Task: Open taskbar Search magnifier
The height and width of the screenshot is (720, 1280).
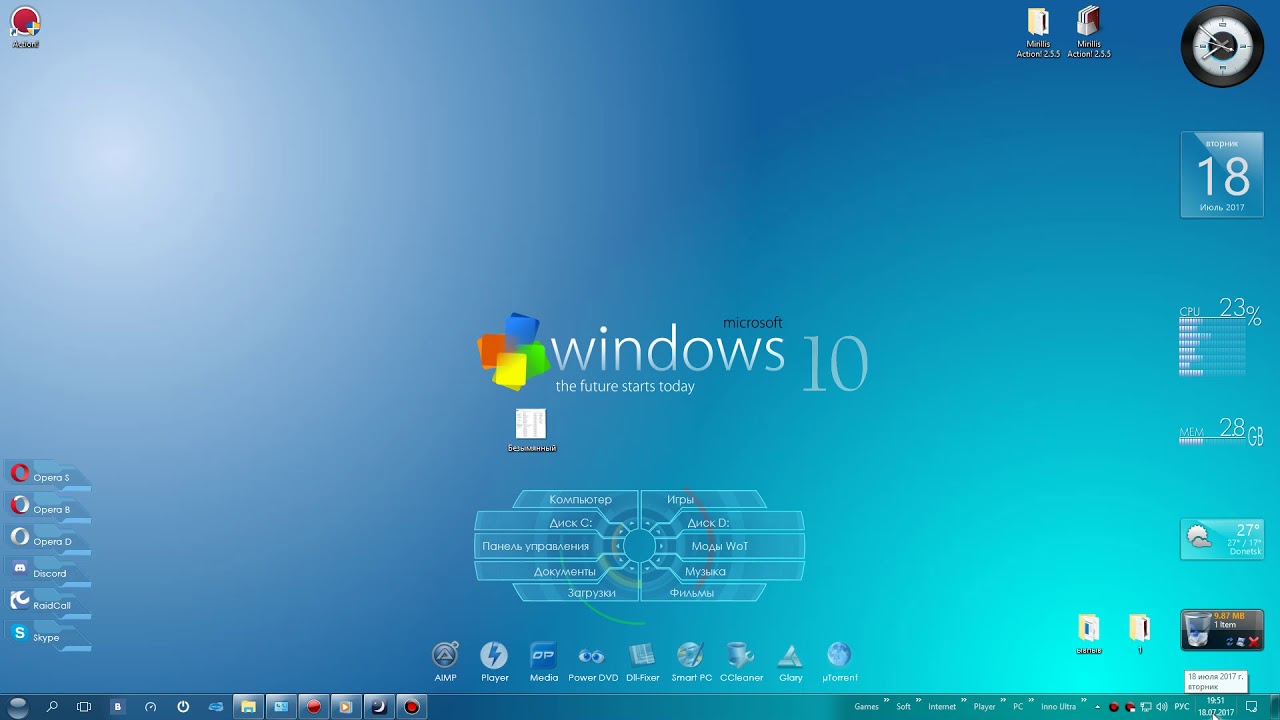Action: (x=52, y=707)
